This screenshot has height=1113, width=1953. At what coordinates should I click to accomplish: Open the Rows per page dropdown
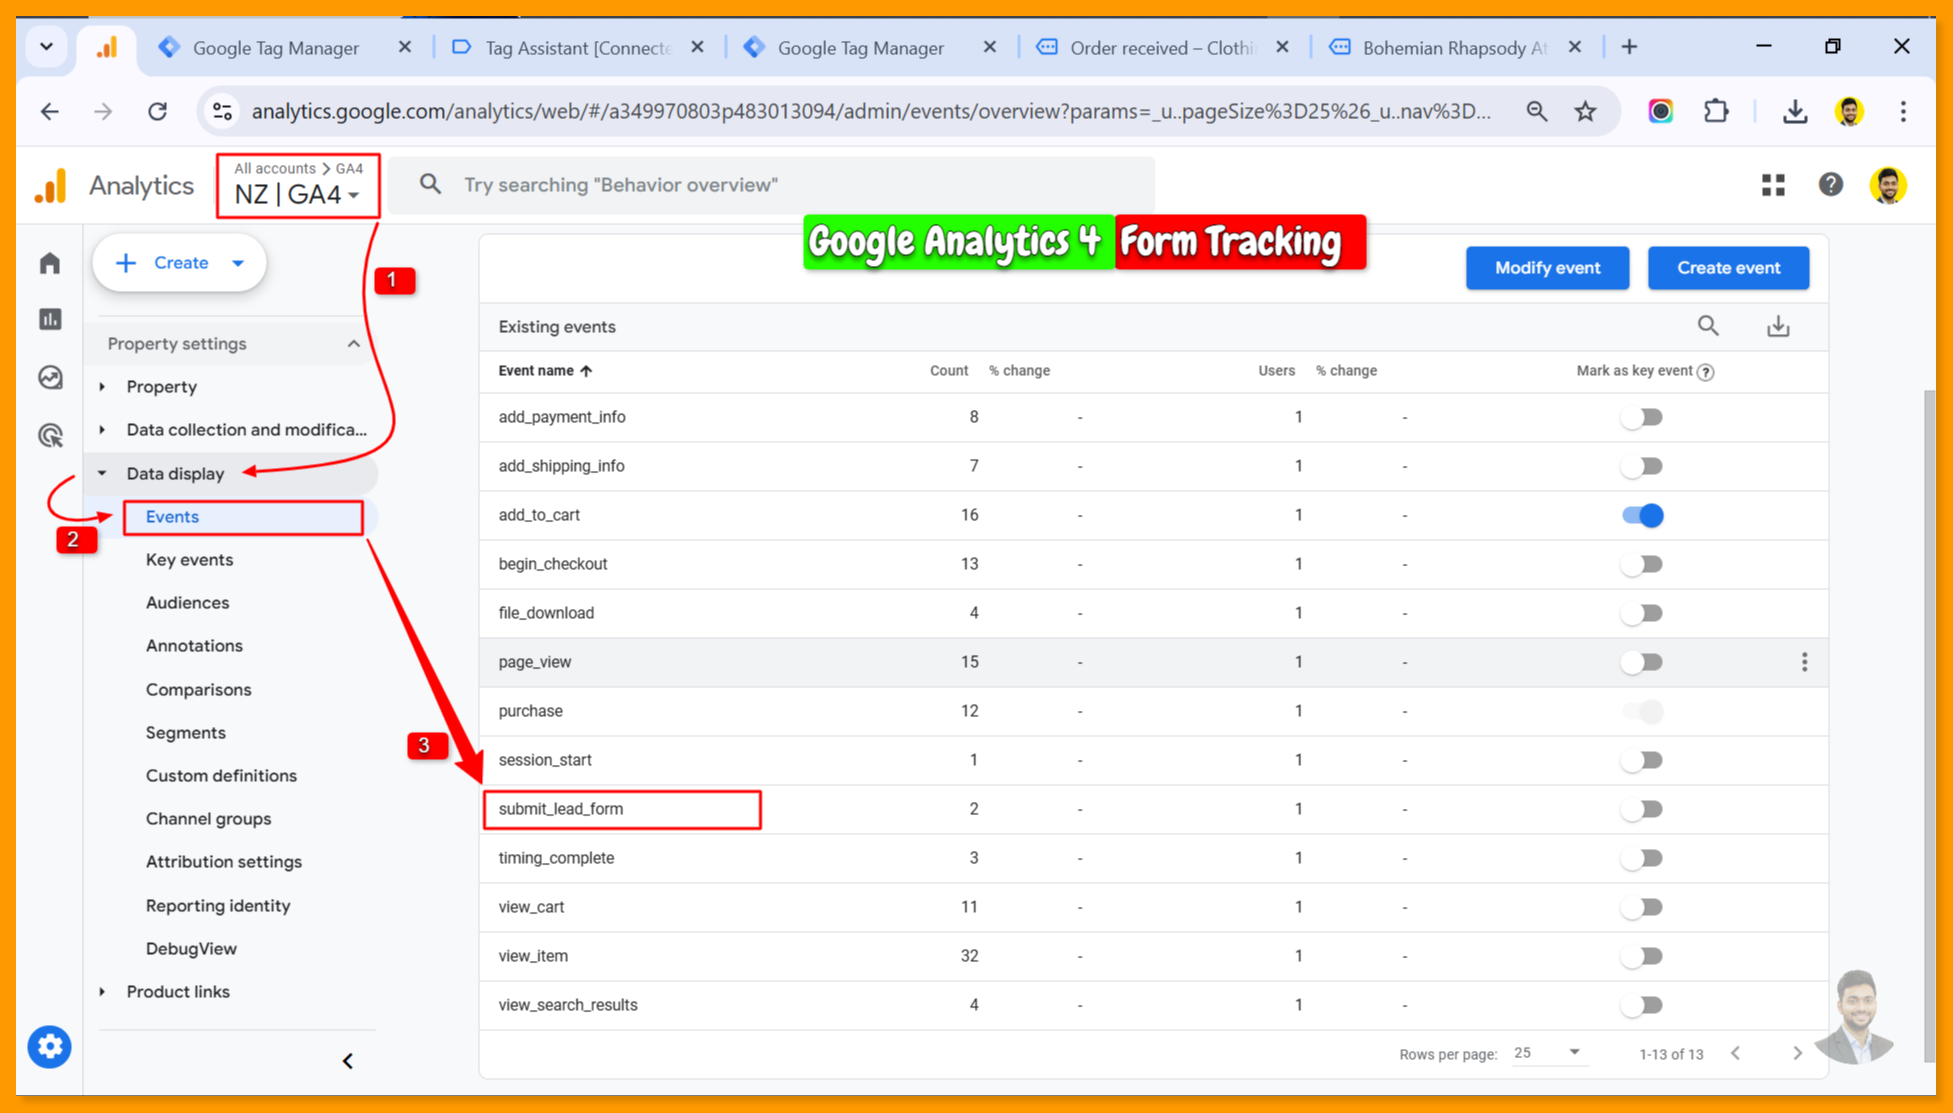(1546, 1053)
